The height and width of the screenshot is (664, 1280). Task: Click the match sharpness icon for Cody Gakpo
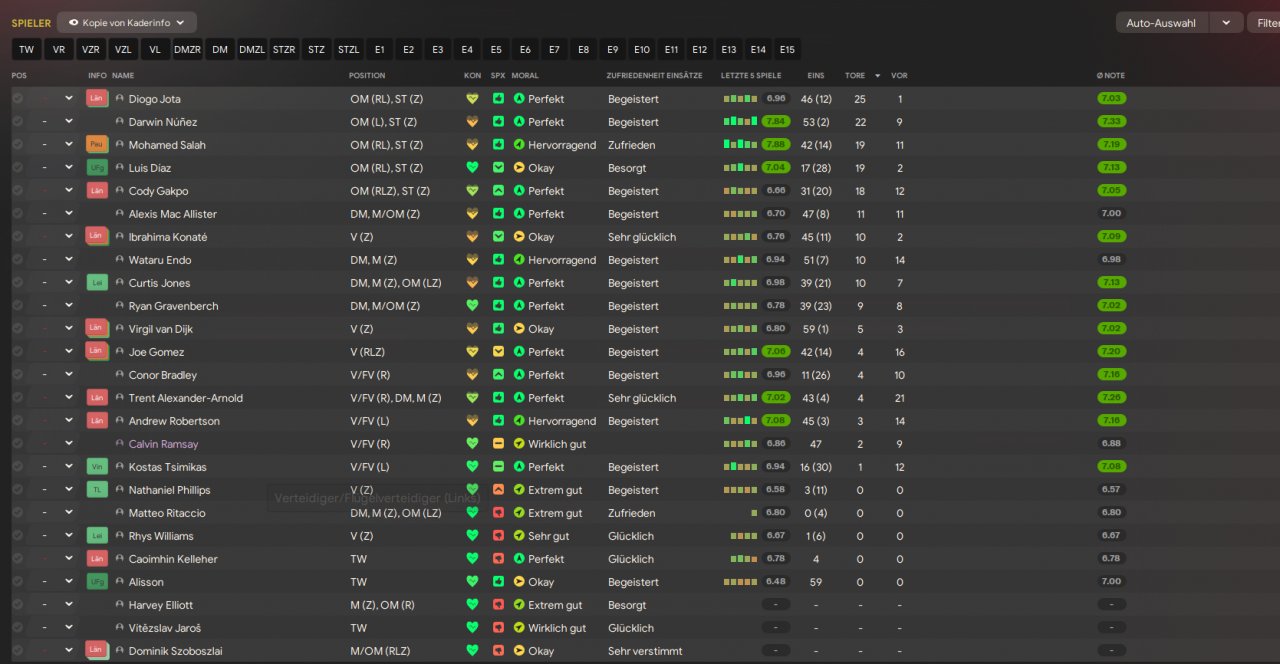click(x=498, y=191)
